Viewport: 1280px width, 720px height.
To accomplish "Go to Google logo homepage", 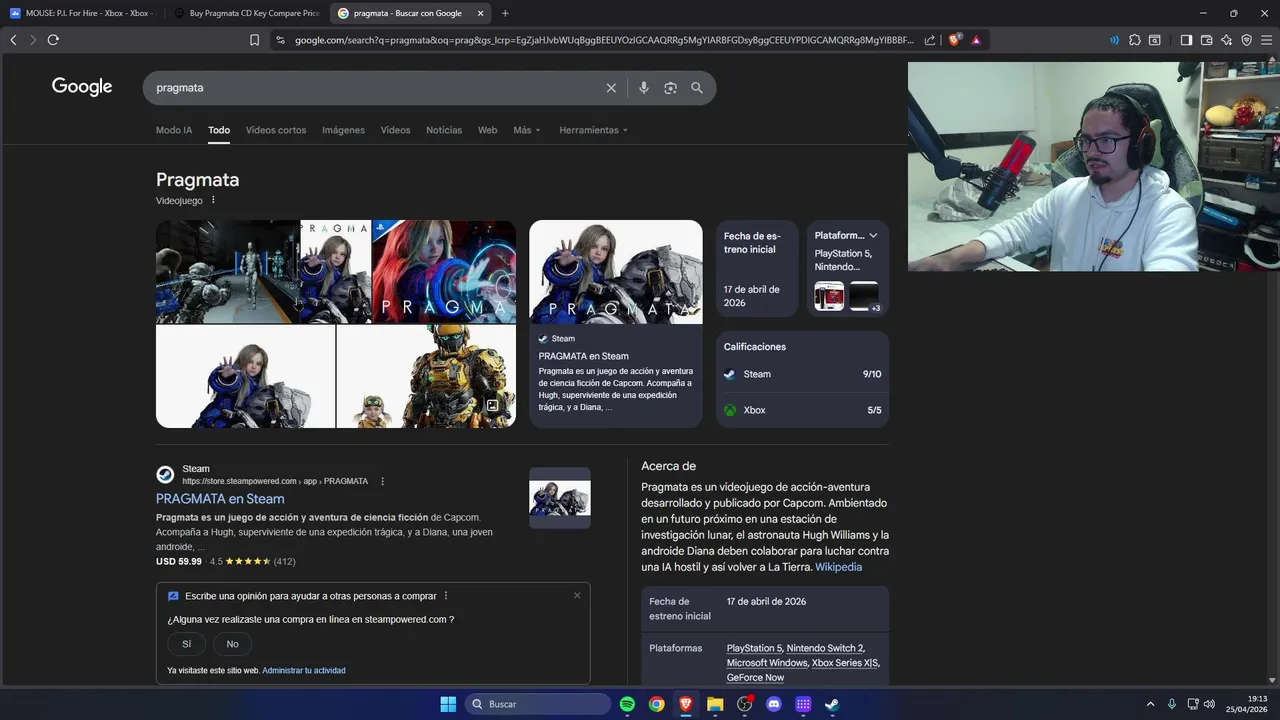I will point(82,87).
